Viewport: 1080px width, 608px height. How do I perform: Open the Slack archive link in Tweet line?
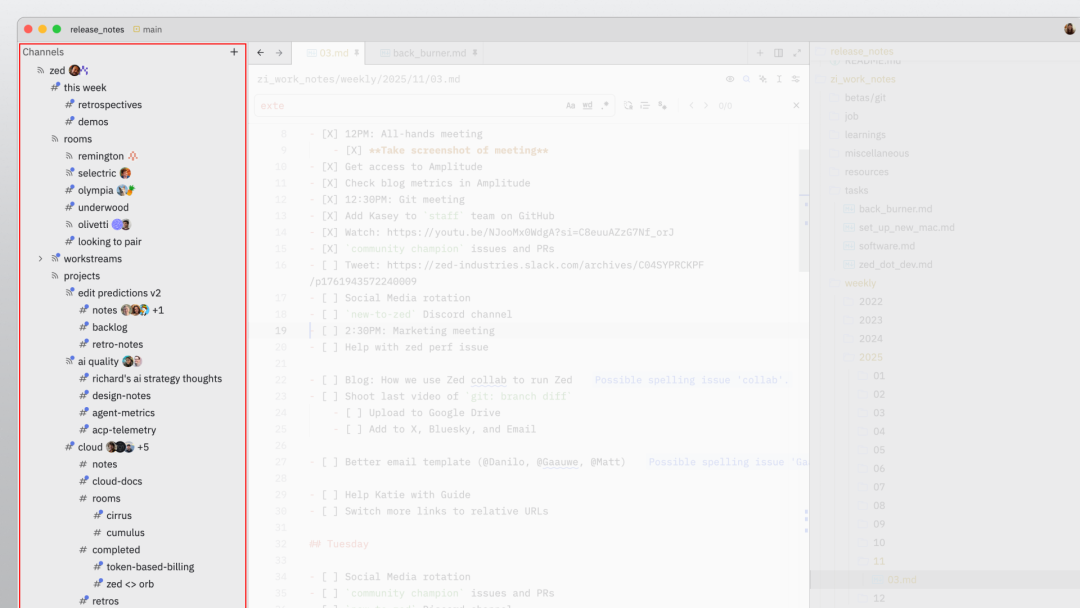(545, 265)
